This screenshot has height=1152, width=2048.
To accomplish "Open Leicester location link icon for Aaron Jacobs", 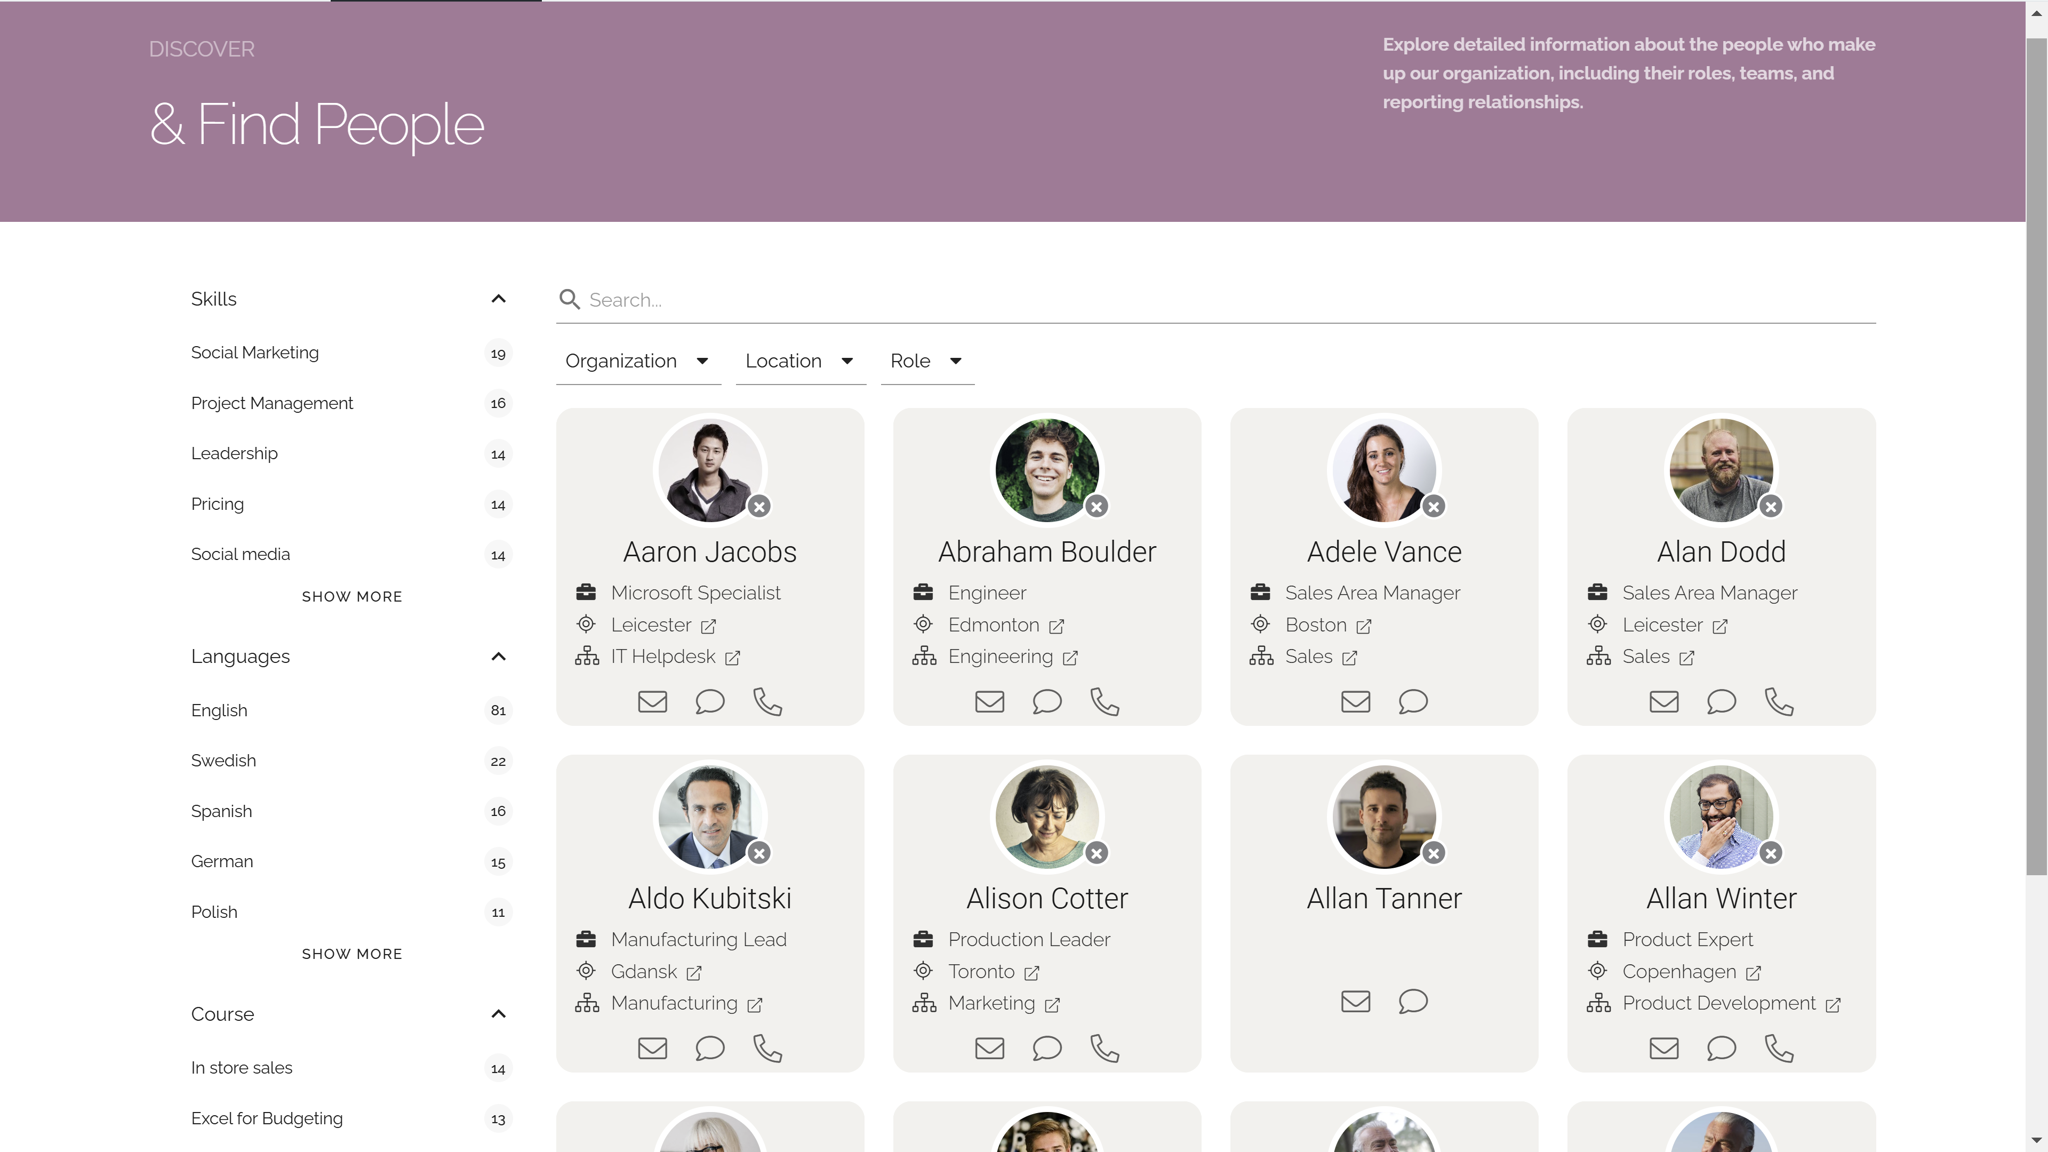I will (x=708, y=626).
